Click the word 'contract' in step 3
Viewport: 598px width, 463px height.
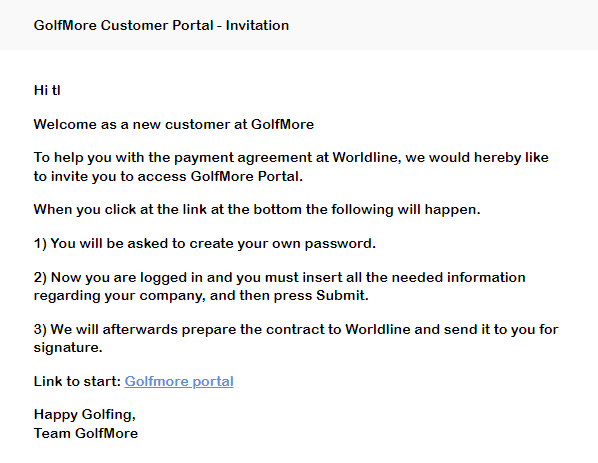(x=291, y=330)
